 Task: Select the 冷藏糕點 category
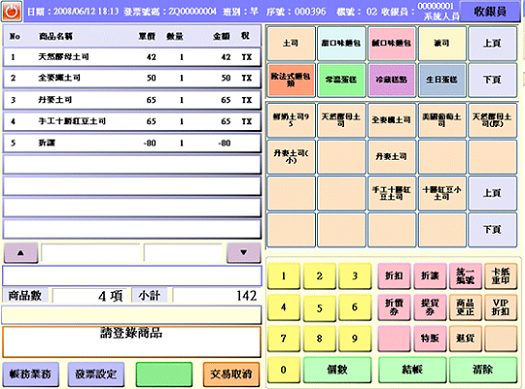391,80
